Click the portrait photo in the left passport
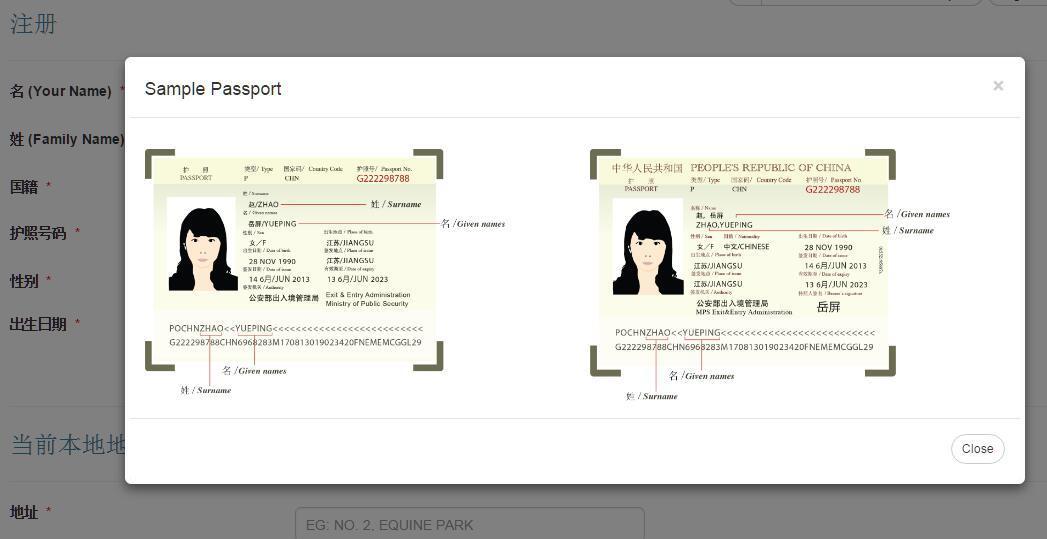The height and width of the screenshot is (539, 1047). (202, 244)
